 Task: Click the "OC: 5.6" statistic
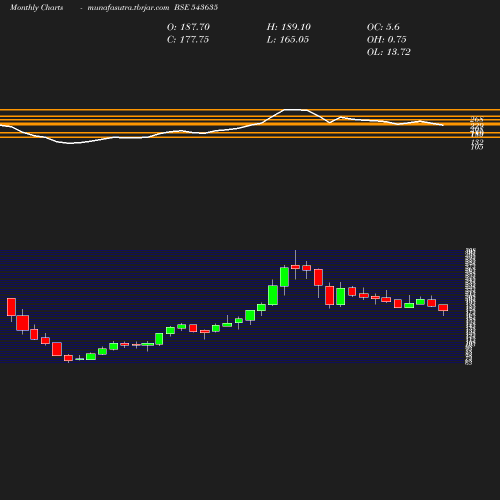(x=383, y=27)
